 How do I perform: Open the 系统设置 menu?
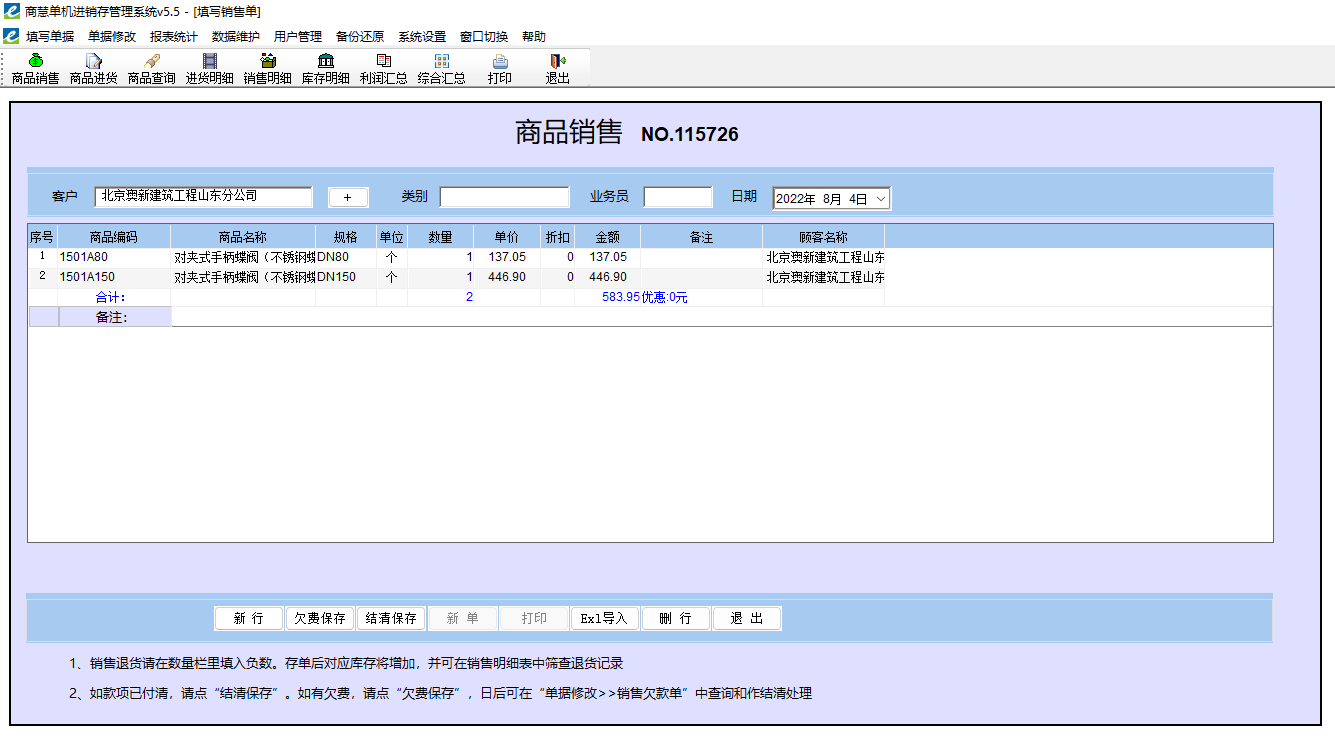tap(422, 36)
